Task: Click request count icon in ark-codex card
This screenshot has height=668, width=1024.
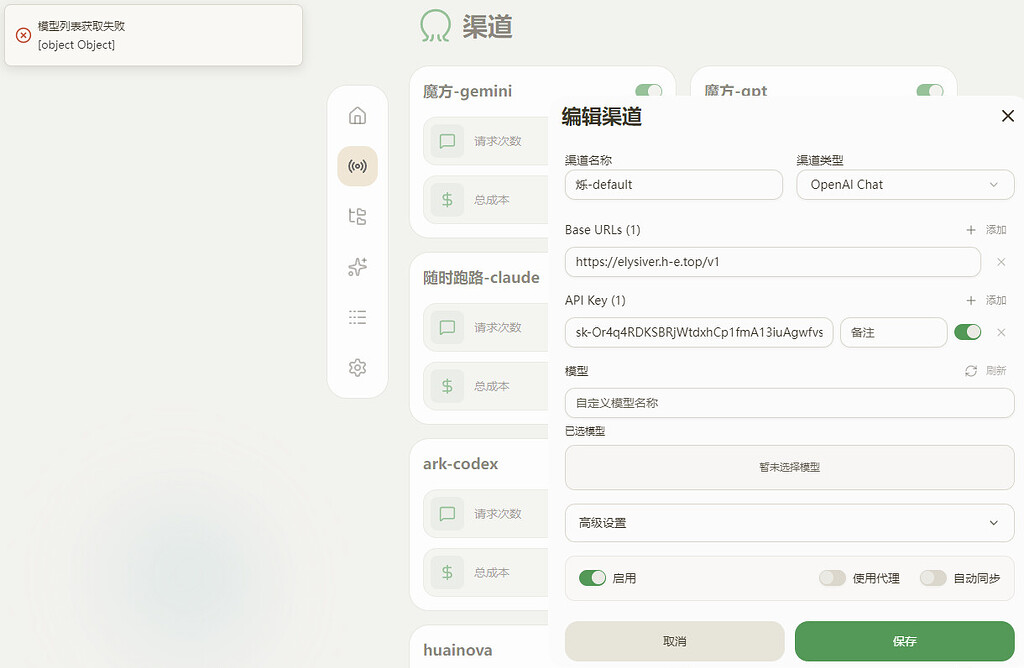Action: point(447,514)
